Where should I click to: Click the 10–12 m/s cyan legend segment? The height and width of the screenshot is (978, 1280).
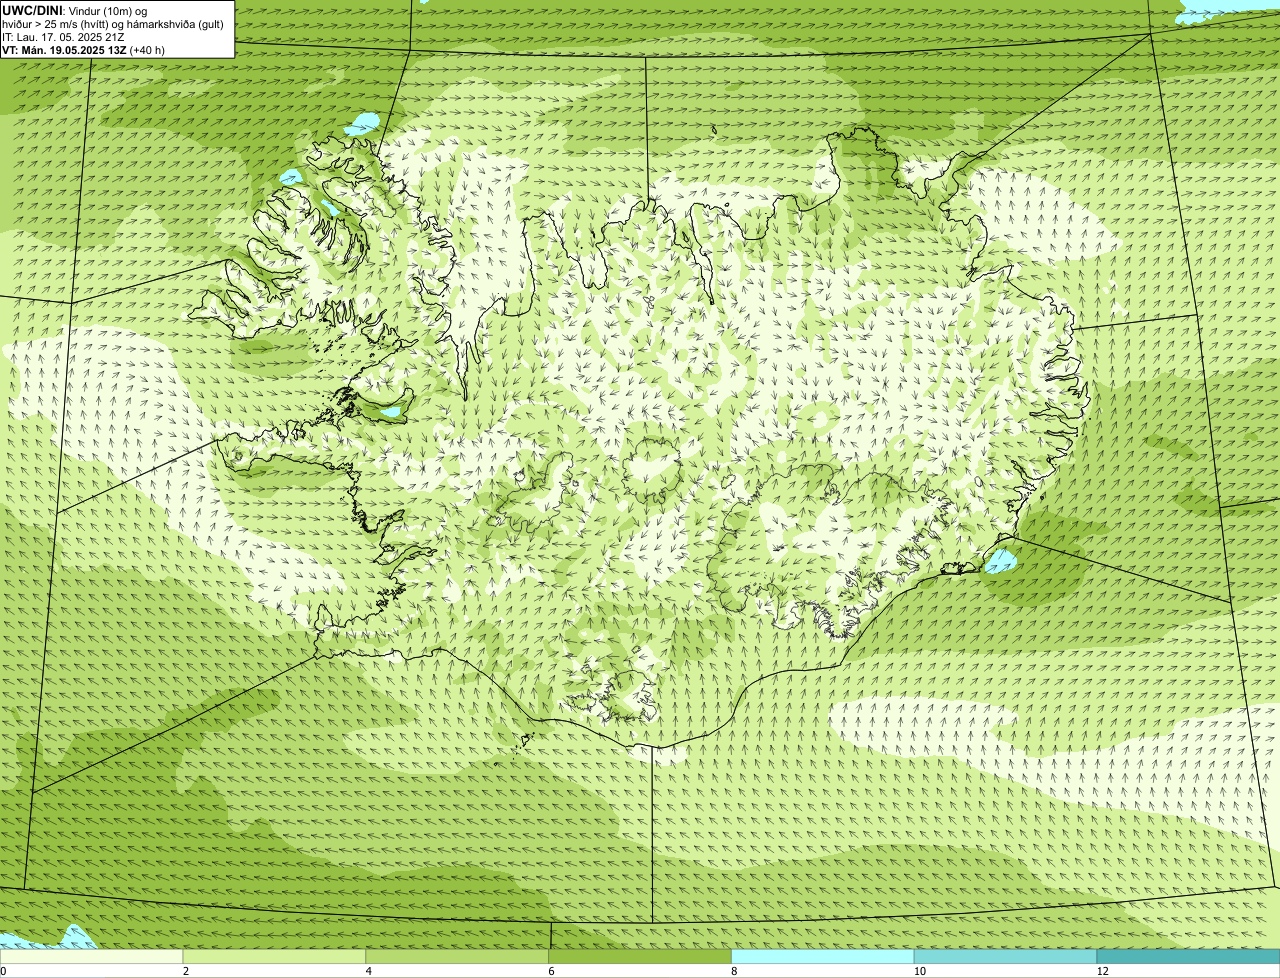pyautogui.click(x=1006, y=956)
